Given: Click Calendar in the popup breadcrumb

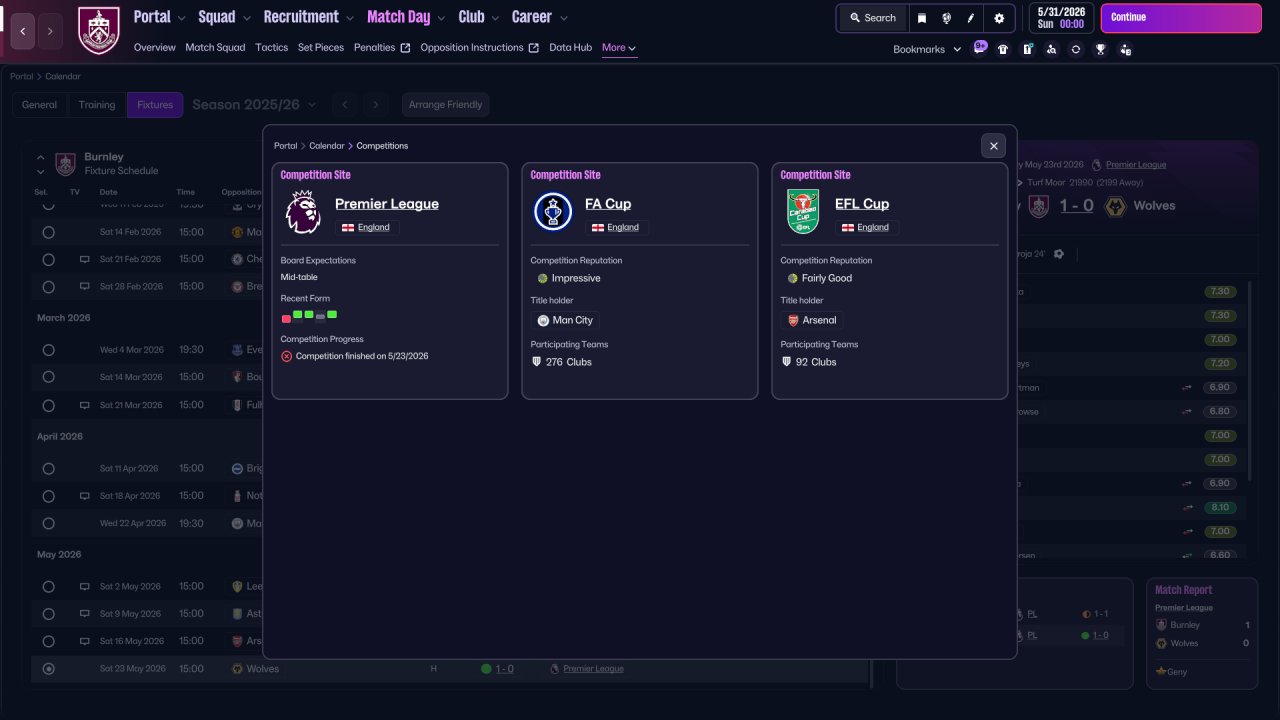Looking at the screenshot, I should (x=327, y=146).
